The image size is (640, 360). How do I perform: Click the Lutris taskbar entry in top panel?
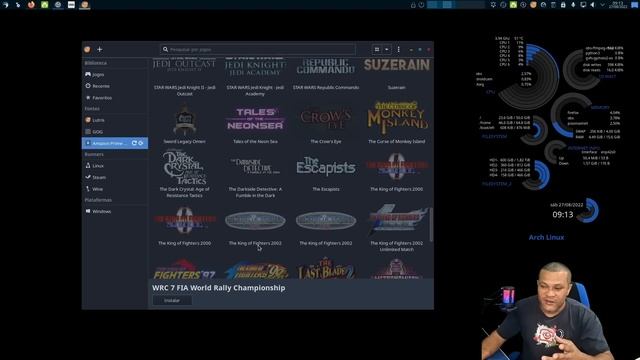[84, 4]
